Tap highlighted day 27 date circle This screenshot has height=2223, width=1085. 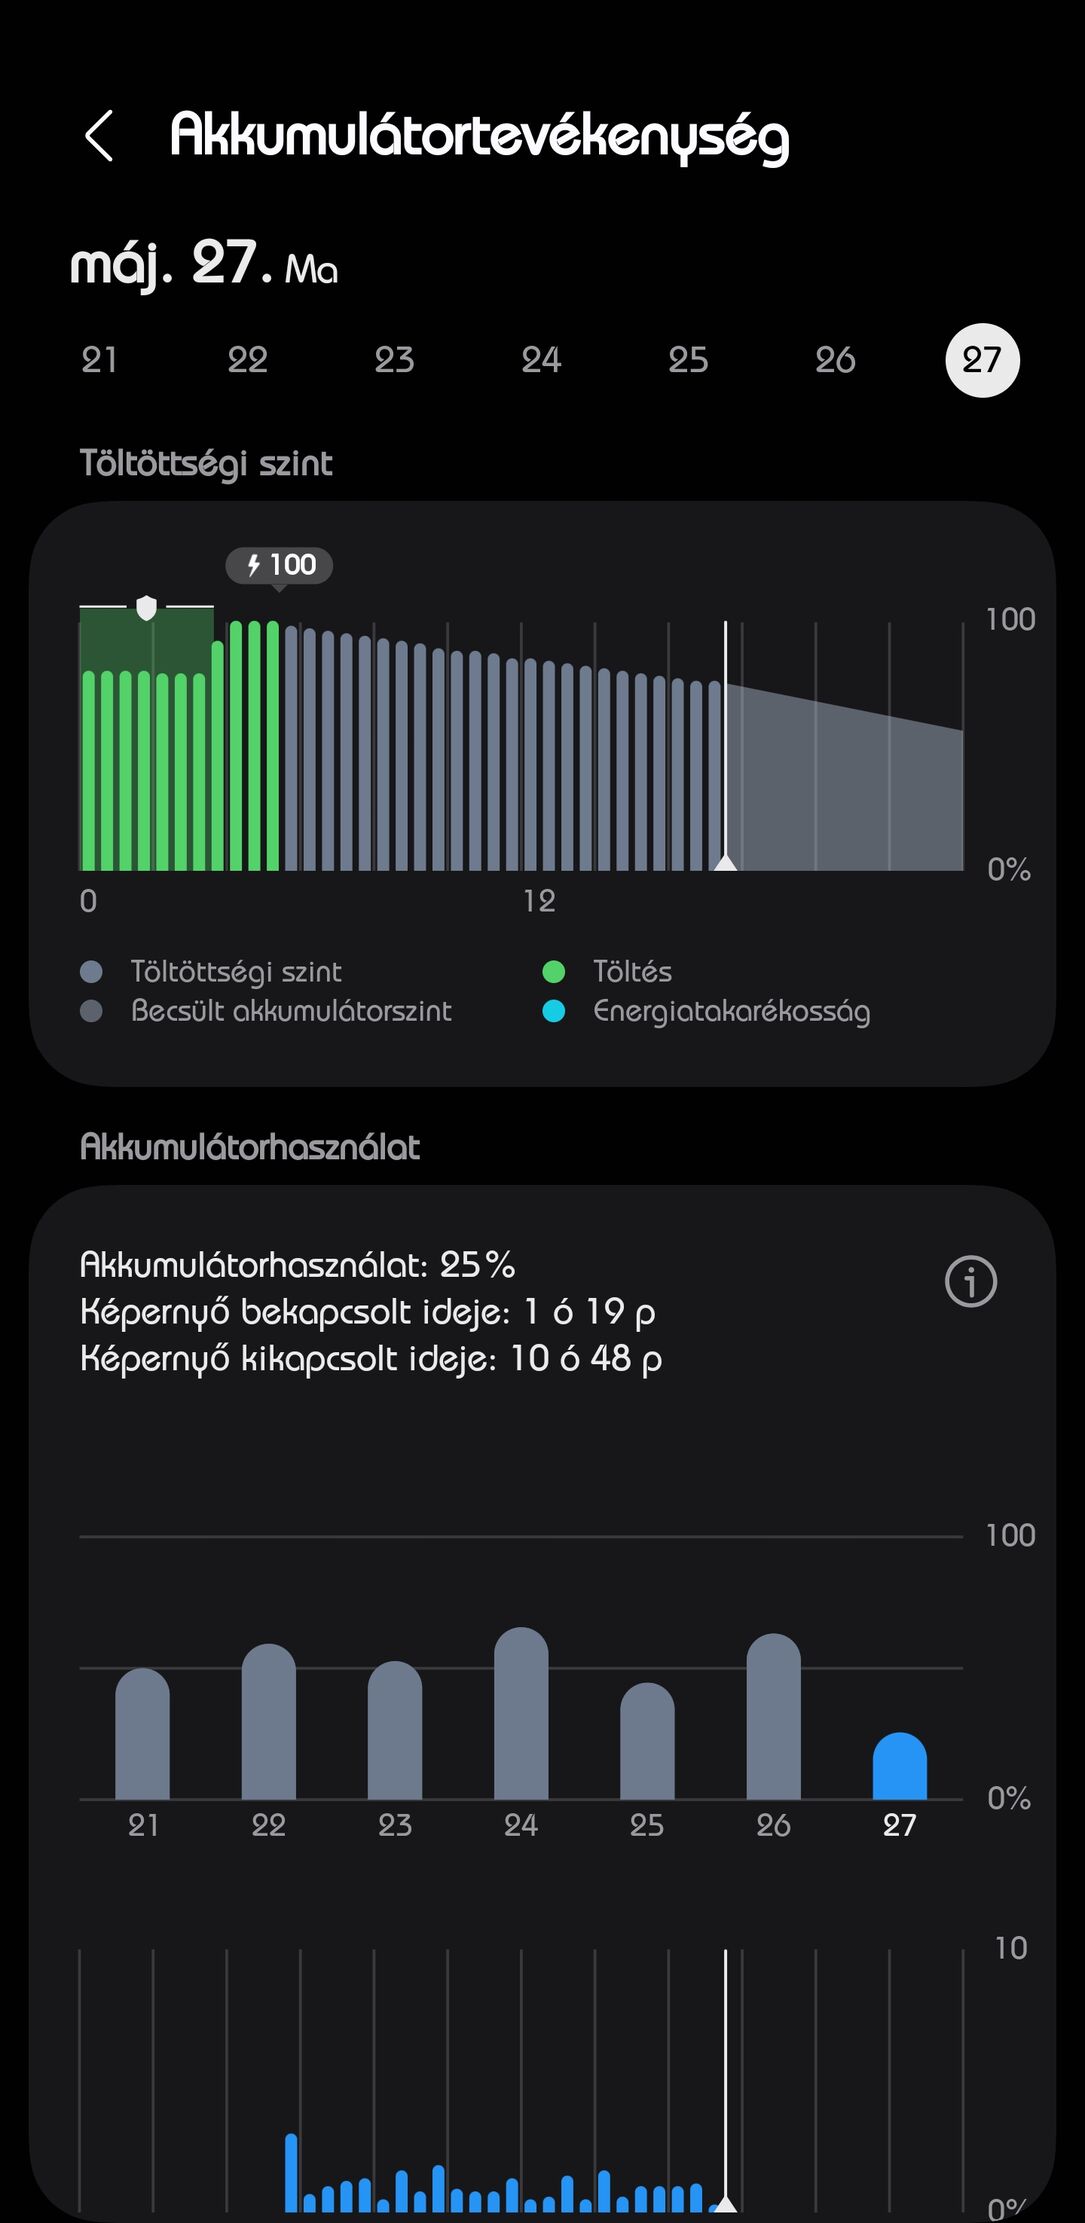982,360
